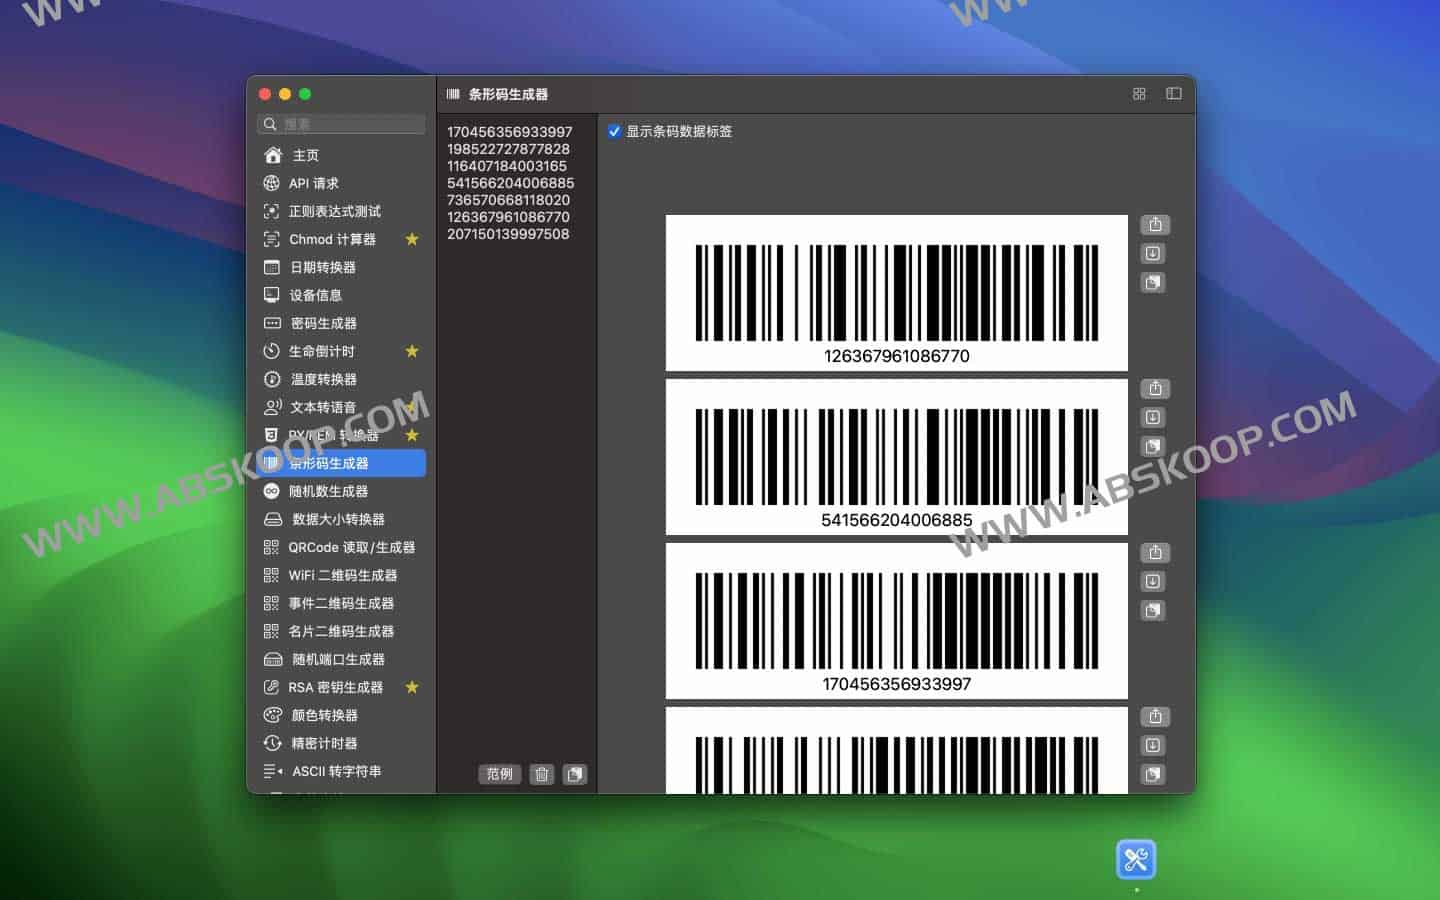Image resolution: width=1440 pixels, height=900 pixels.
Task: Uncheck the 显示条码数据标签 checkbox
Action: click(615, 131)
